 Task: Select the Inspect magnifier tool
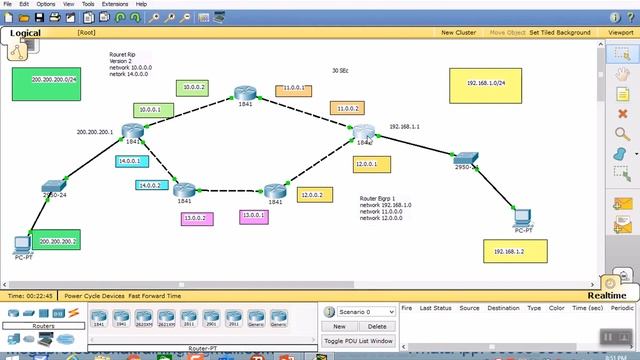click(x=622, y=133)
